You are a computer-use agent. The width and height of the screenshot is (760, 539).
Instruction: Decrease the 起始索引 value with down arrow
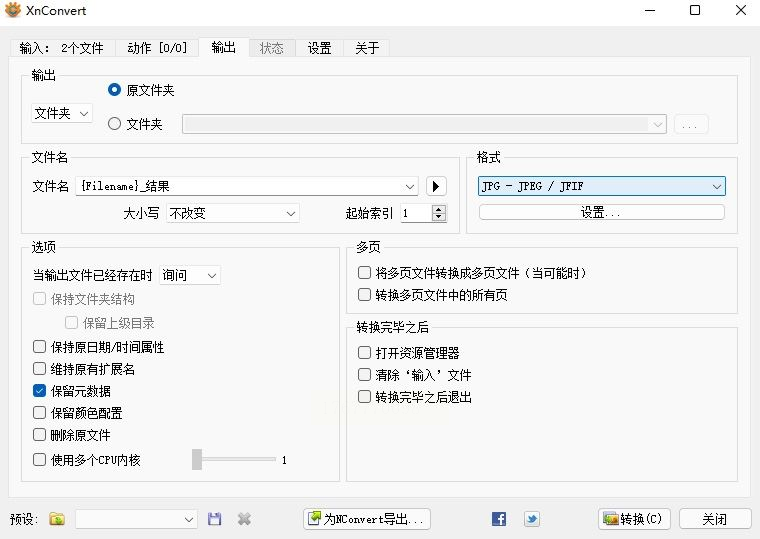coord(439,218)
